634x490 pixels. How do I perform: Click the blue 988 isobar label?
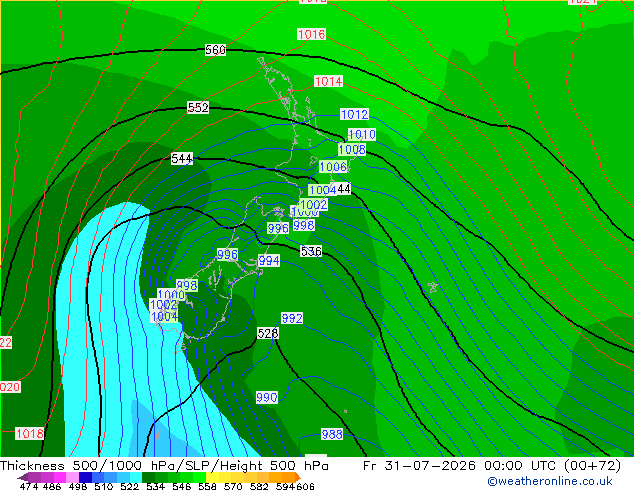(x=332, y=435)
